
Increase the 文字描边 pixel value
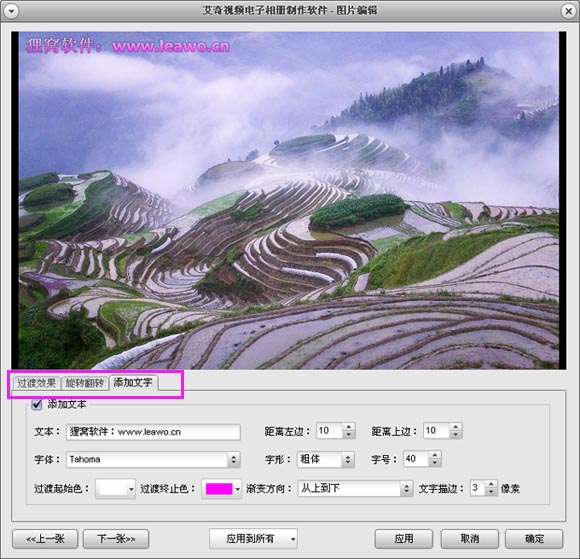tap(491, 484)
